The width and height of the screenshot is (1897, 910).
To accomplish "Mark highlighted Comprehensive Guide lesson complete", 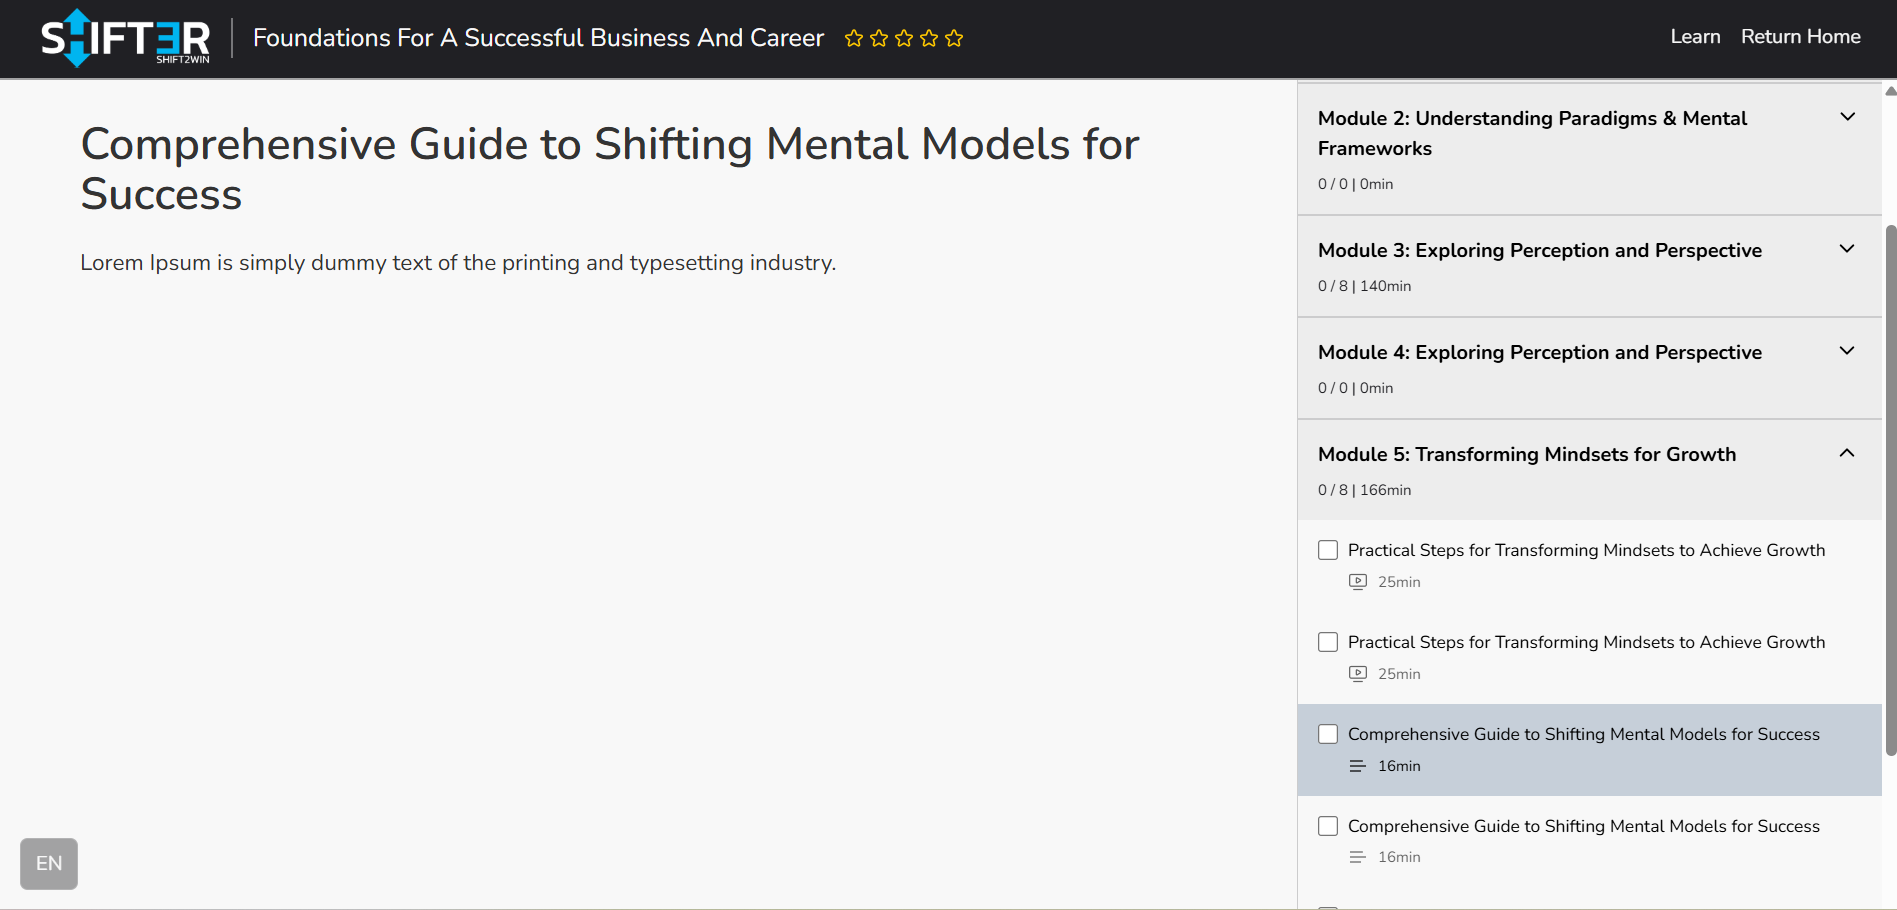I will 1328,734.
